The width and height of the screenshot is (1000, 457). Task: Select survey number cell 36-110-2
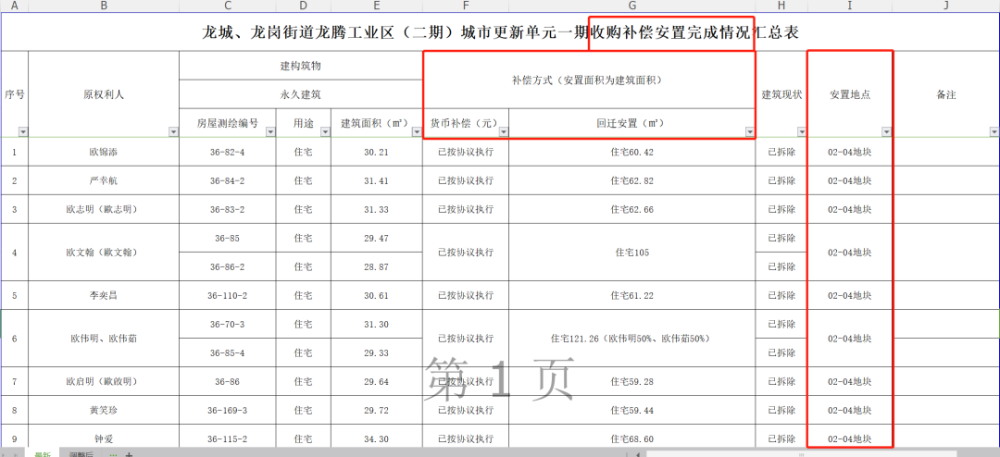pos(228,296)
